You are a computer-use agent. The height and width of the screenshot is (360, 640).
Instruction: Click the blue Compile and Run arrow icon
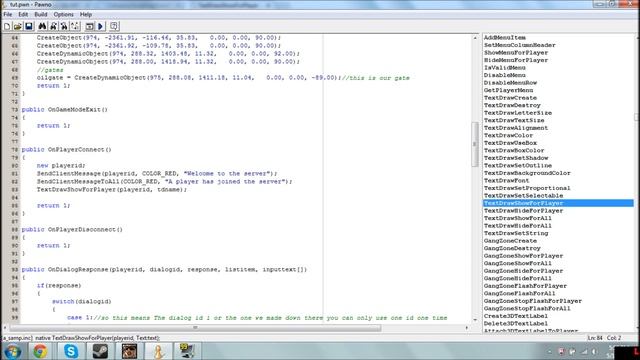coord(100,27)
